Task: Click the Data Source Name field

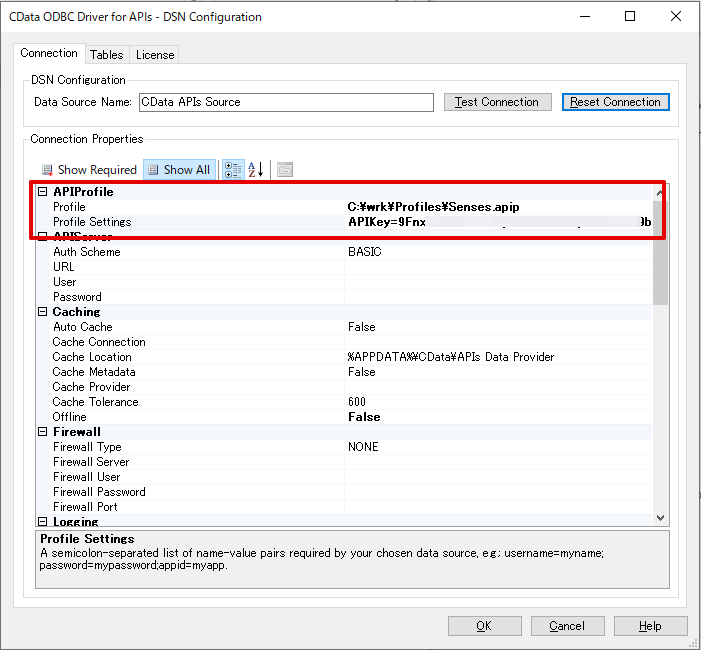Action: [x=286, y=102]
